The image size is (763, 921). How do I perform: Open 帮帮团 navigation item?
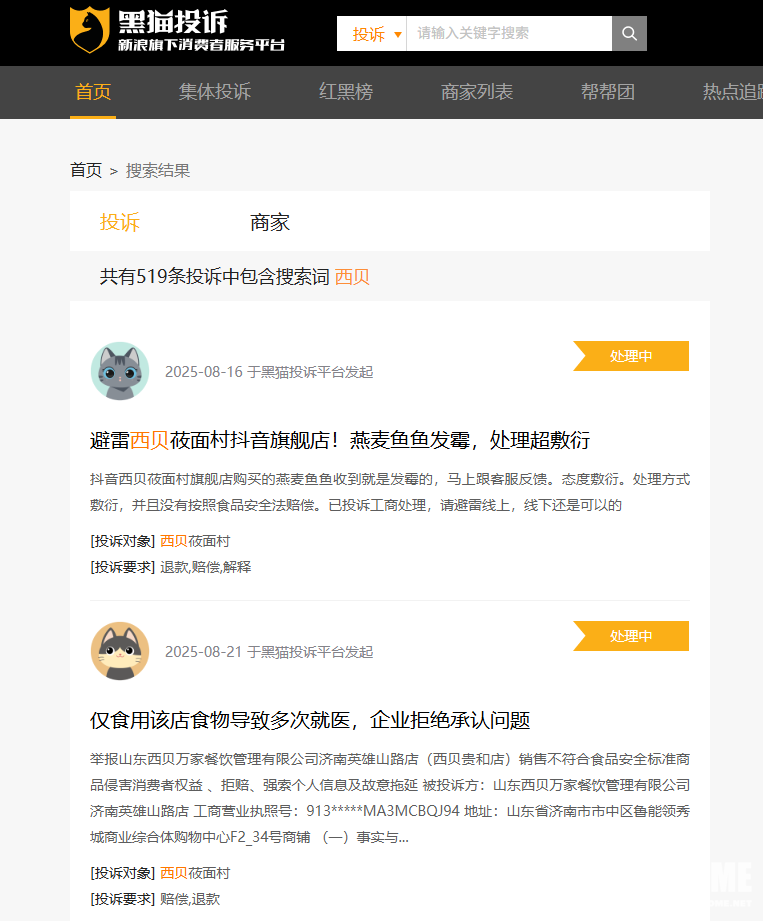point(608,92)
